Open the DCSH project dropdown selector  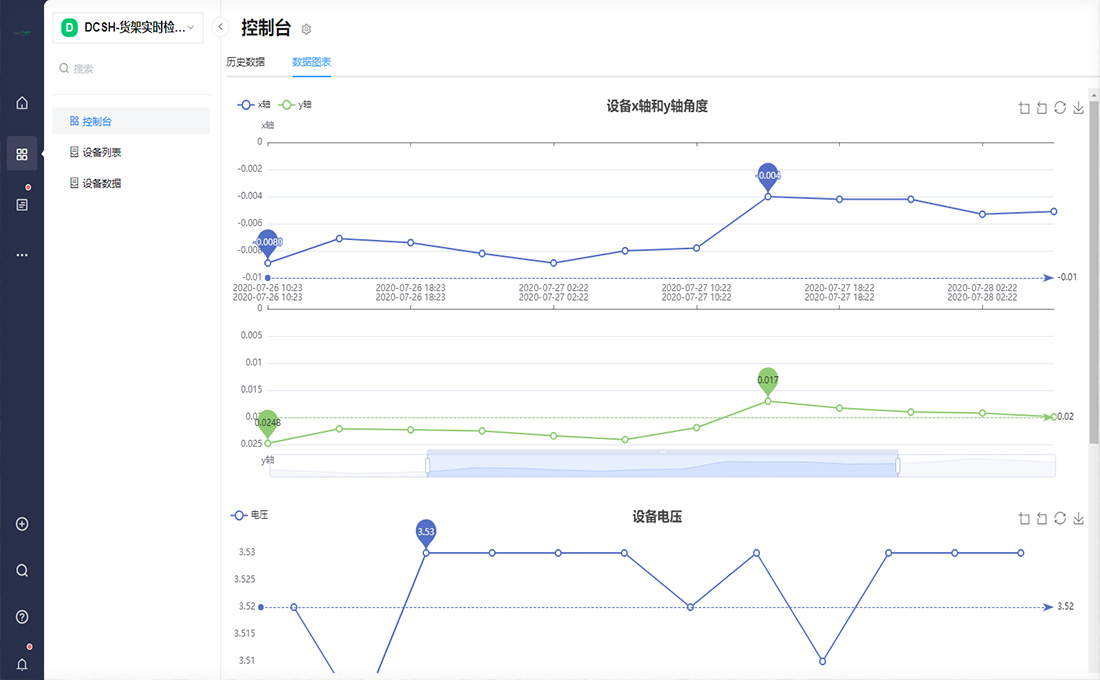(128, 28)
